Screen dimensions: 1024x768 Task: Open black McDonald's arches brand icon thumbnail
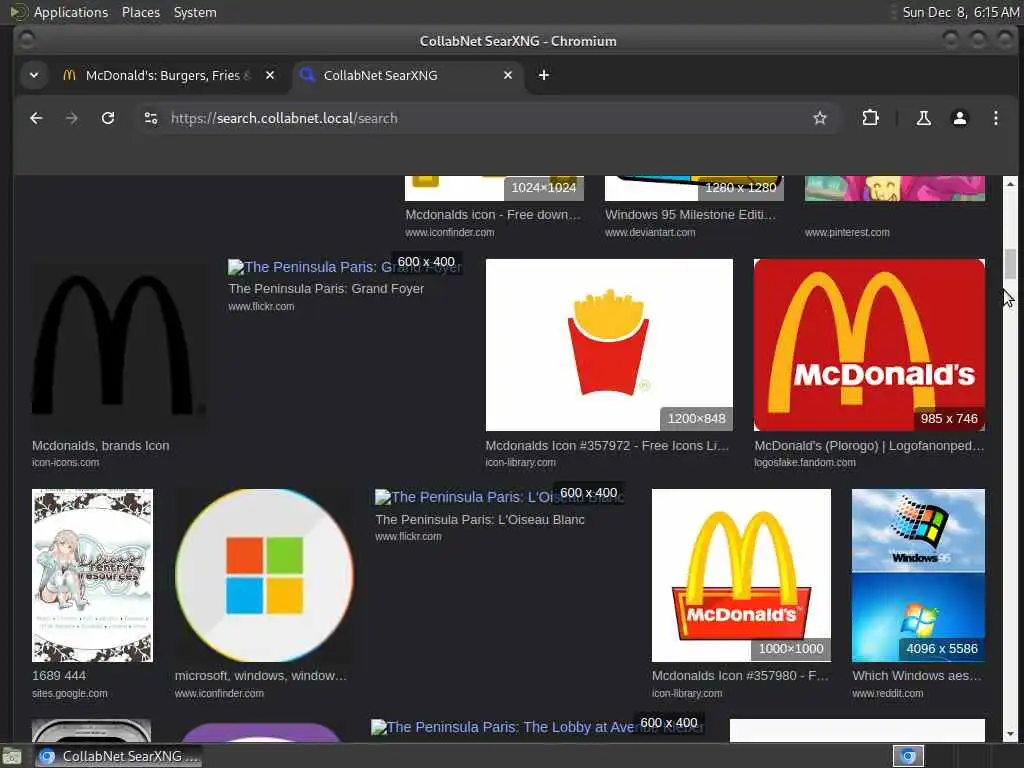click(119, 345)
